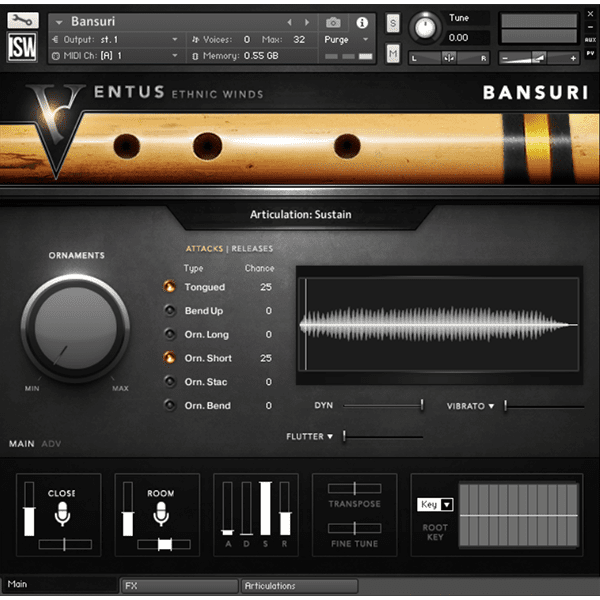Select previous instrument with left arrow
The height and width of the screenshot is (600, 600).
[291, 22]
